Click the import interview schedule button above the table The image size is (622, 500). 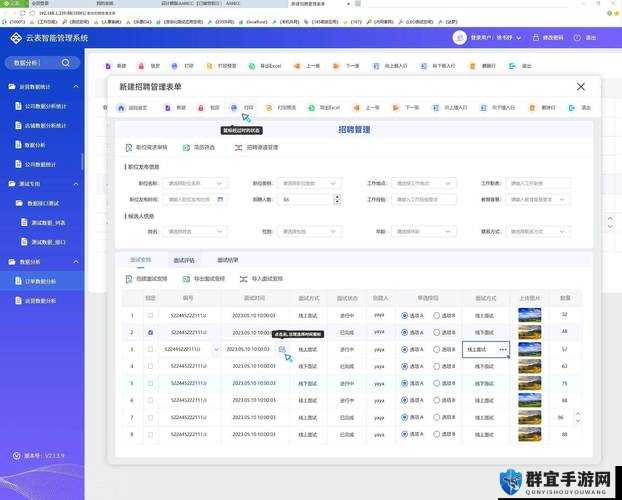261,279
